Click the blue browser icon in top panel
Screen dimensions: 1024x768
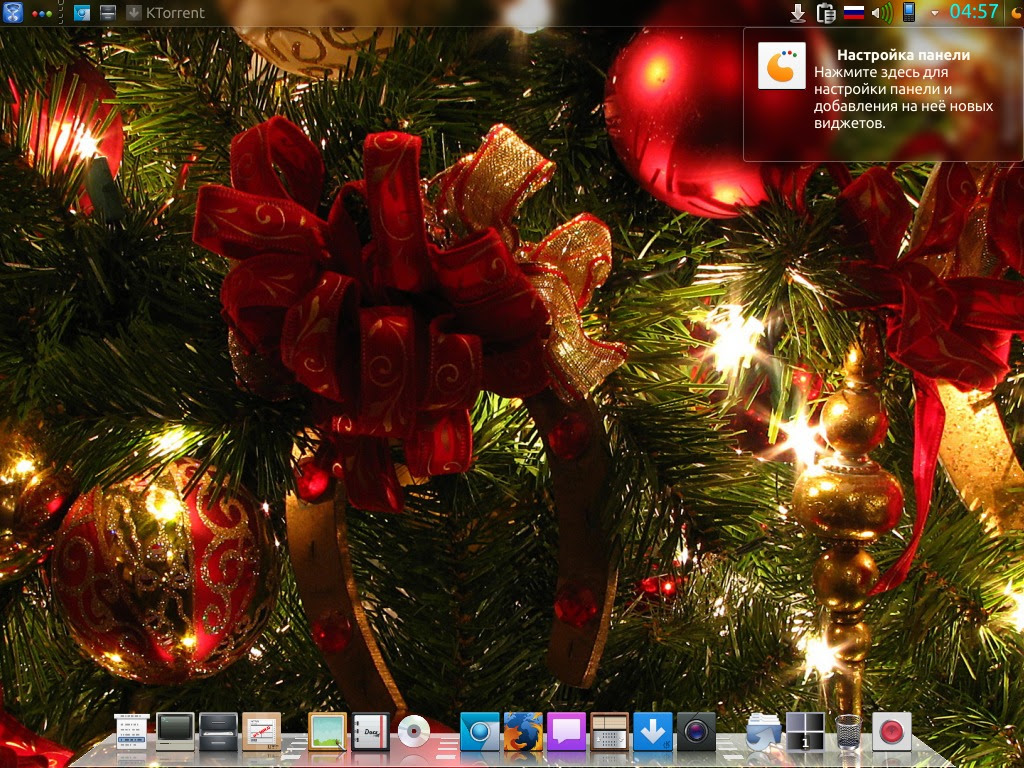[x=82, y=12]
